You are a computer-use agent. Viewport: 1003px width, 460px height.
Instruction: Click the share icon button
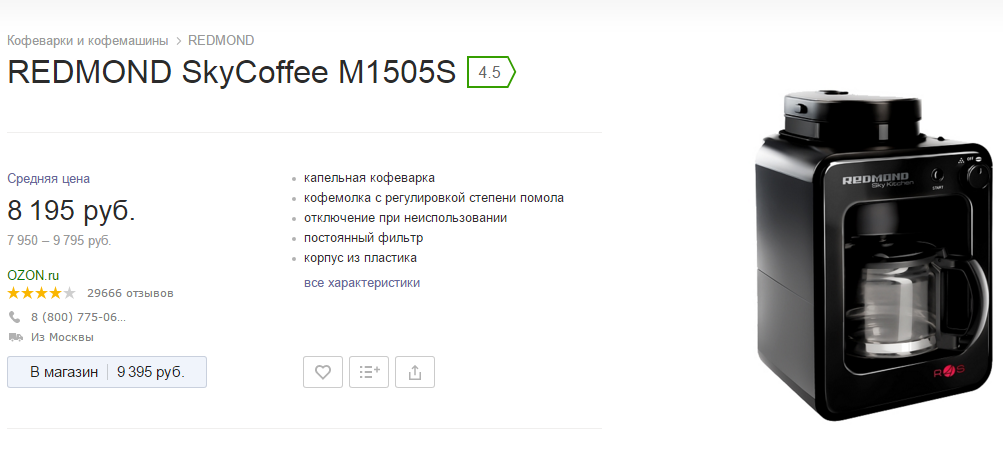coord(415,372)
